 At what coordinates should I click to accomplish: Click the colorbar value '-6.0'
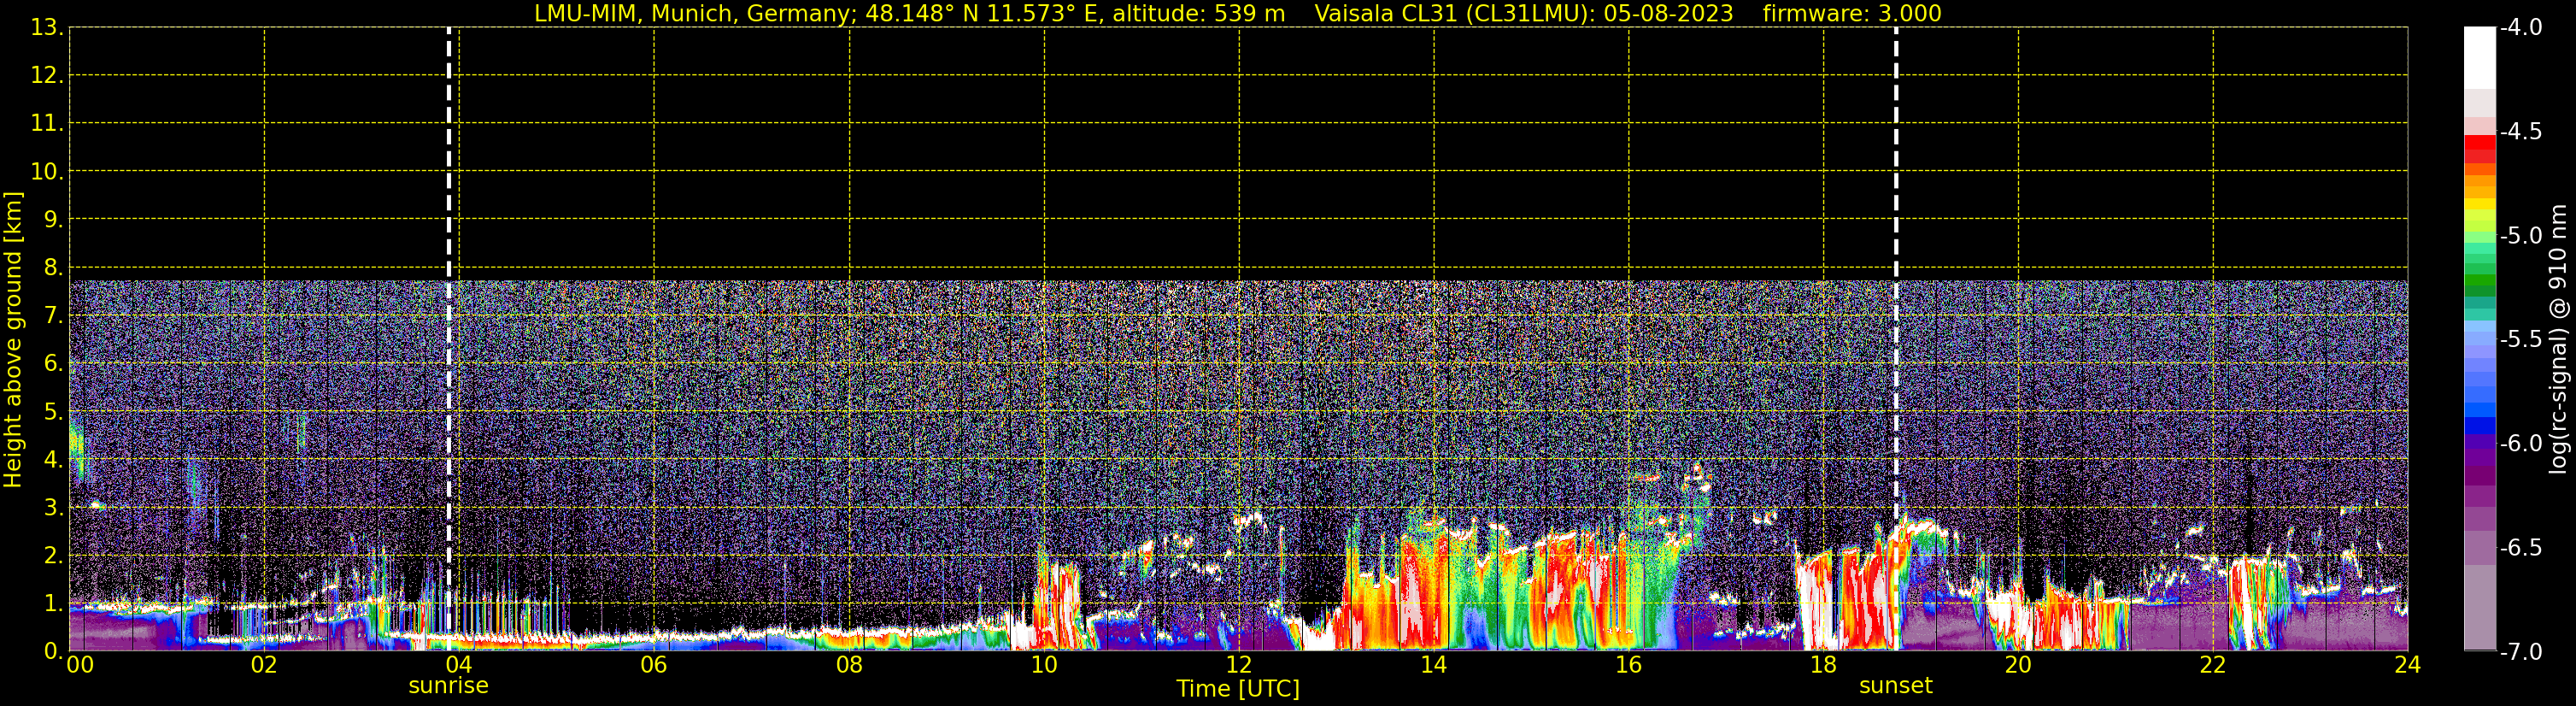[x=2520, y=444]
